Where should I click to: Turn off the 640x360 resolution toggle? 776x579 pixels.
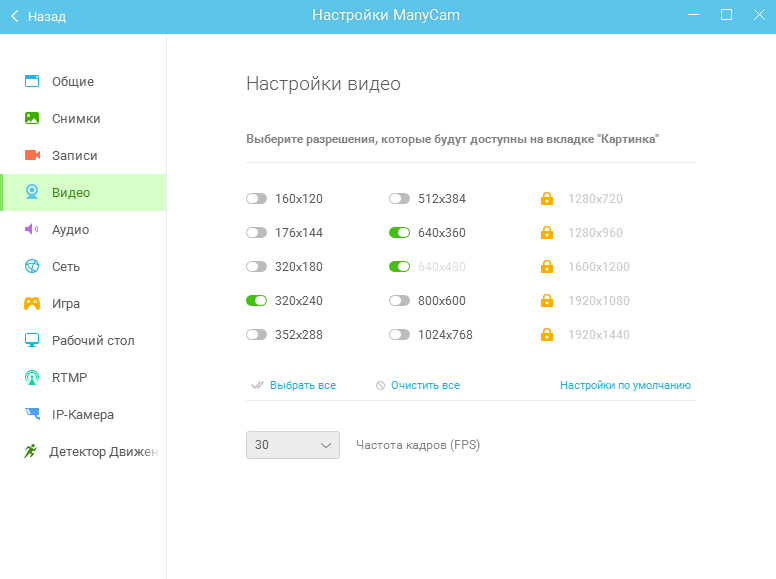coord(399,233)
